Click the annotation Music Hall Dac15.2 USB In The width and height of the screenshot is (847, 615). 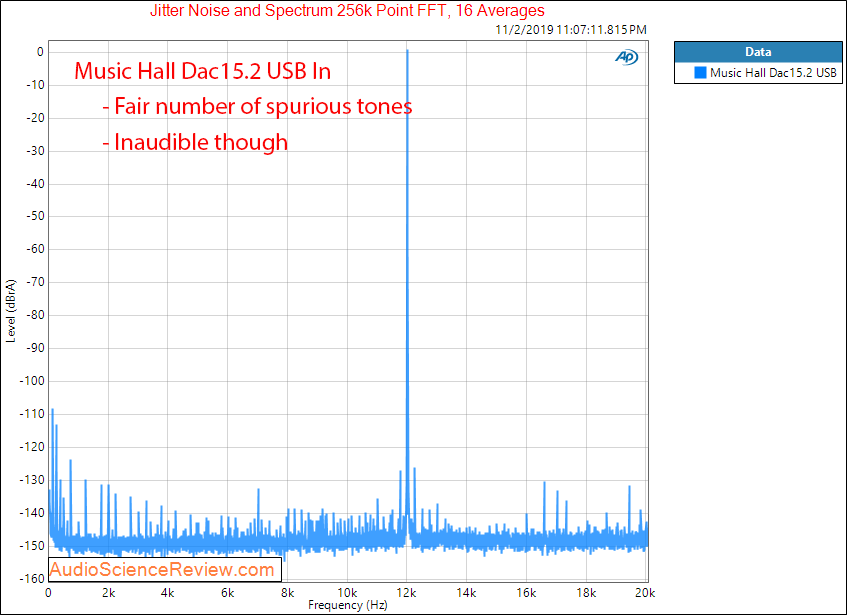(x=203, y=71)
